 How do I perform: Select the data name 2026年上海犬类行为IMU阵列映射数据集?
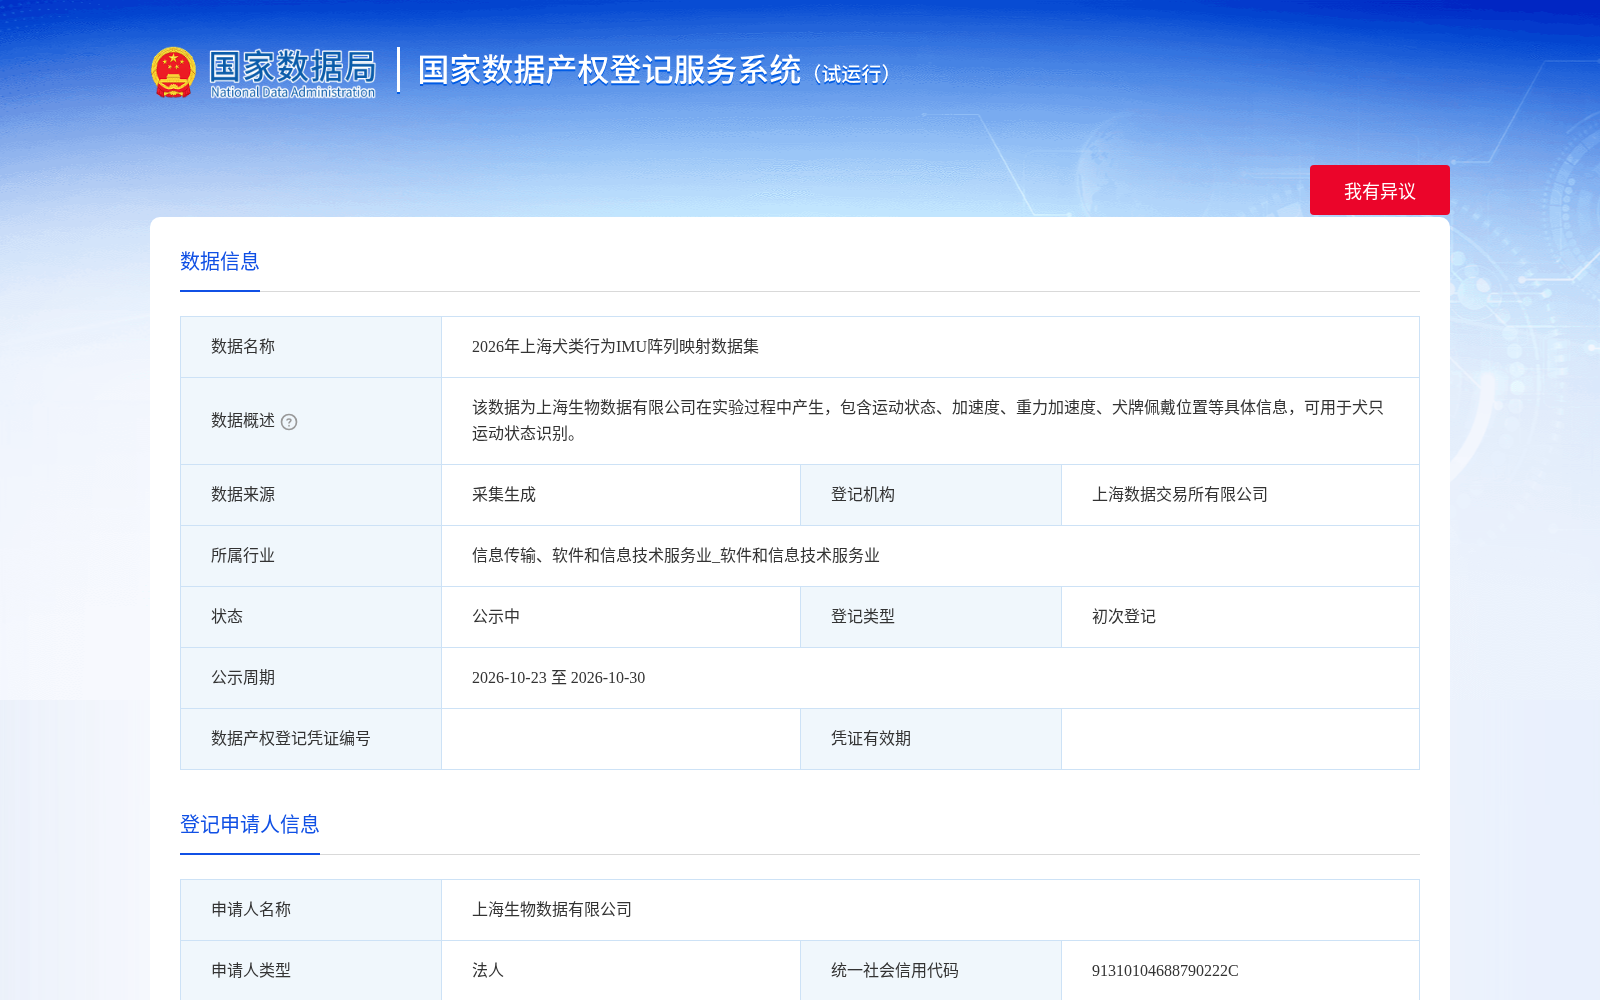point(615,347)
